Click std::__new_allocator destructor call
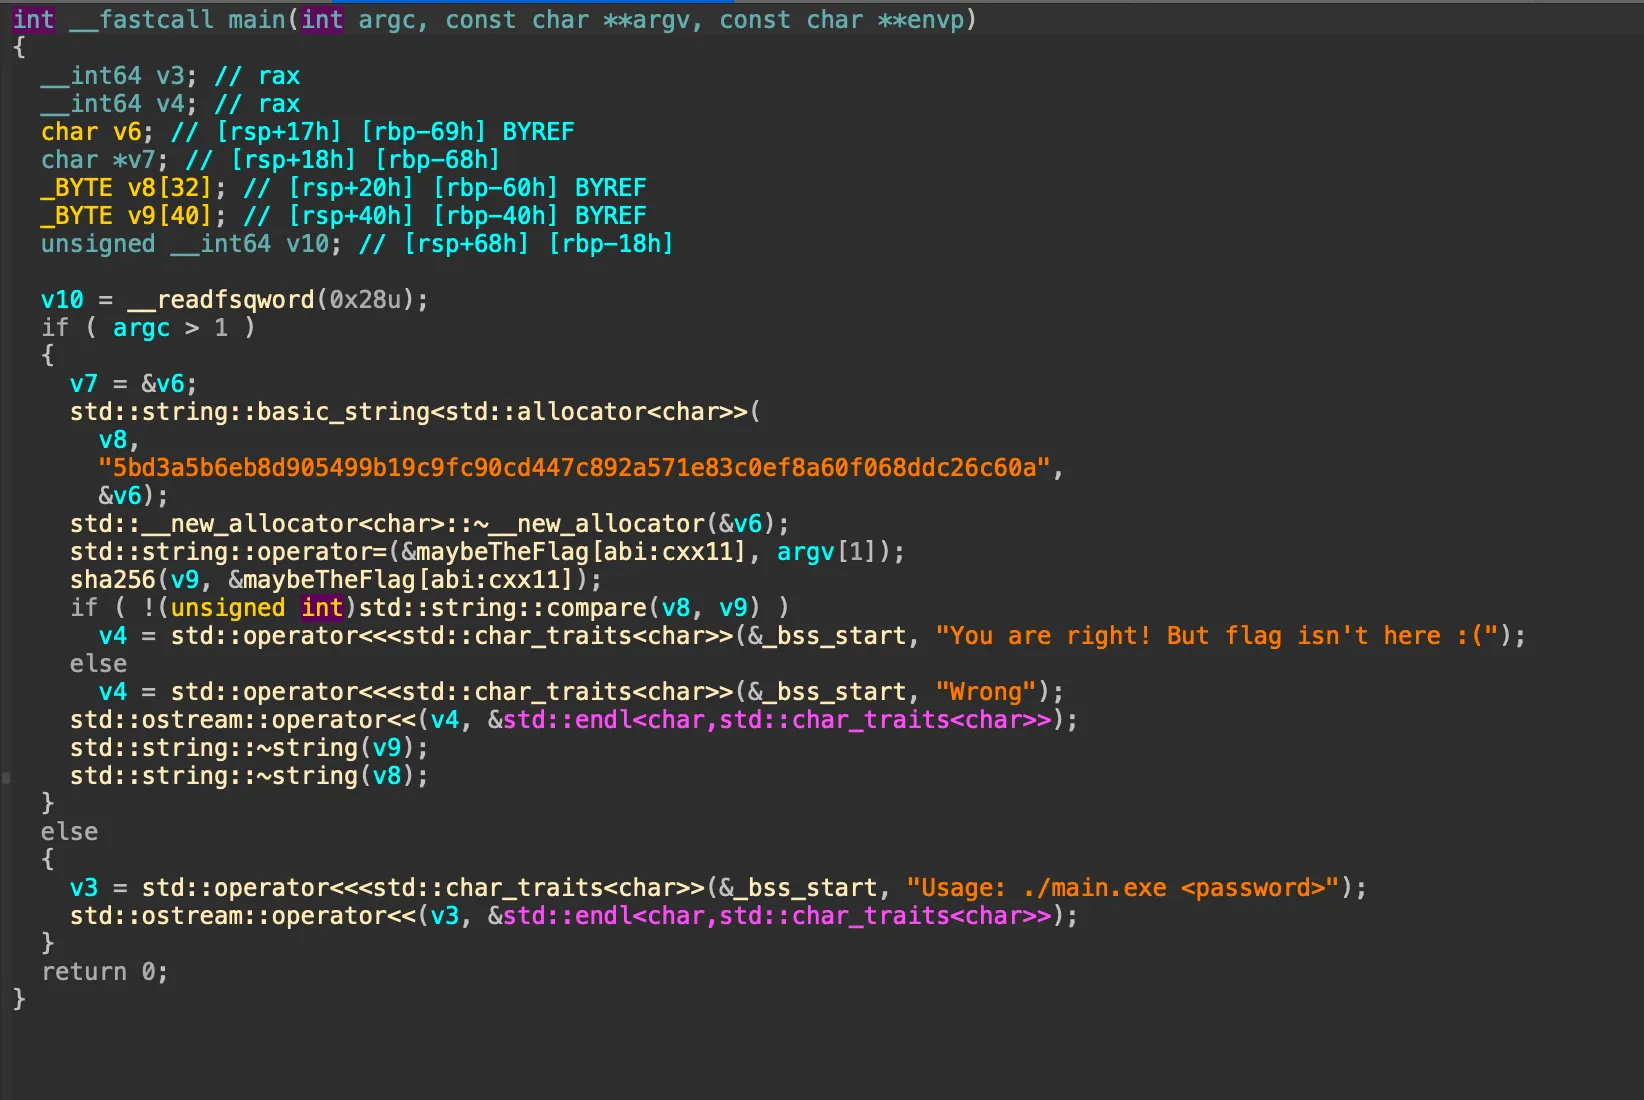1644x1100 pixels. [430, 524]
